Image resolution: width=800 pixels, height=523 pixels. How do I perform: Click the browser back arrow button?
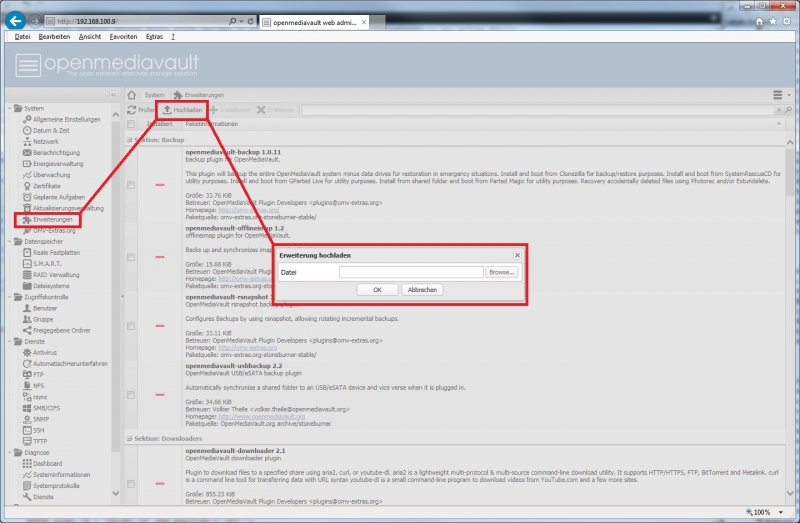click(15, 21)
